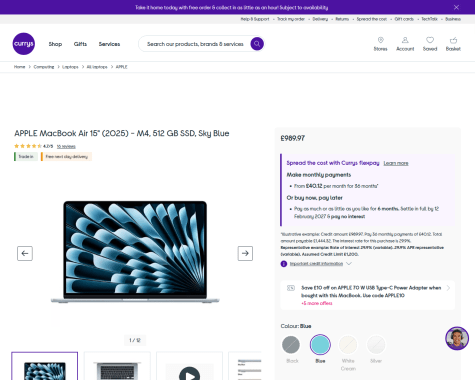The height and width of the screenshot is (380, 475).
Task: Select first MacBook front thumbnail
Action: (x=45, y=366)
